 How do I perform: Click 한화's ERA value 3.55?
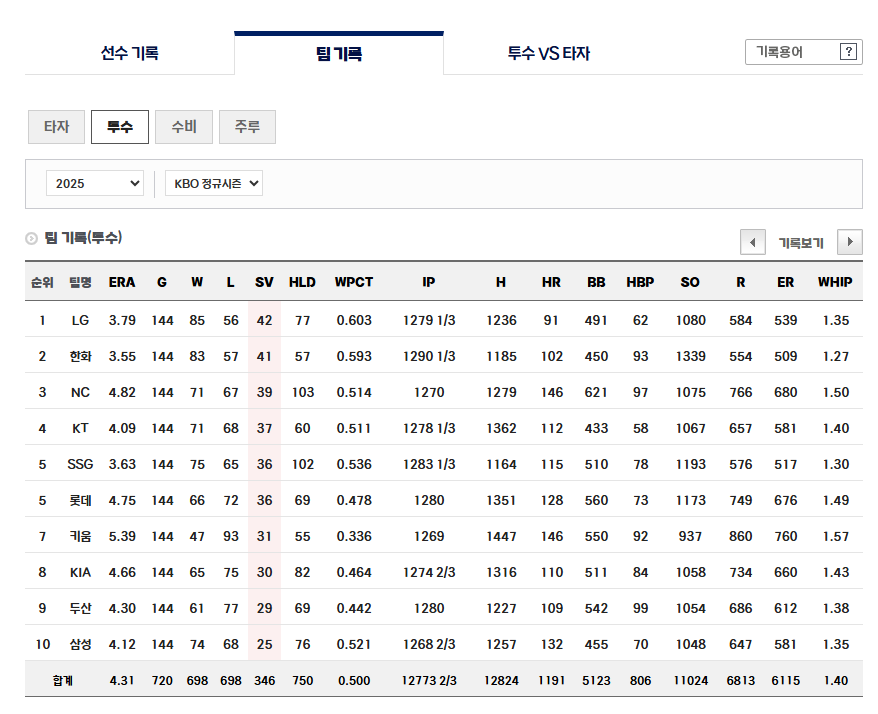[x=122, y=356]
